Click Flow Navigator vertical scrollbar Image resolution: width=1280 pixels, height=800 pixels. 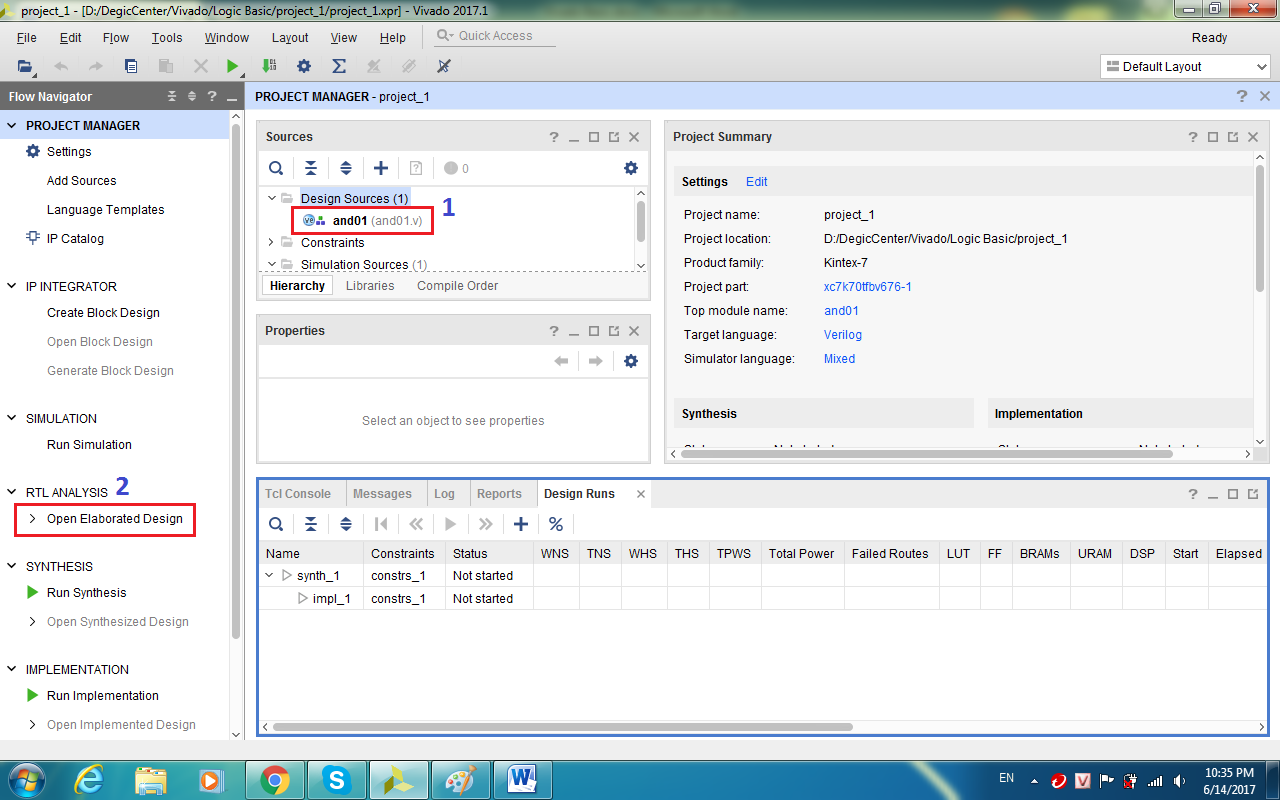236,380
